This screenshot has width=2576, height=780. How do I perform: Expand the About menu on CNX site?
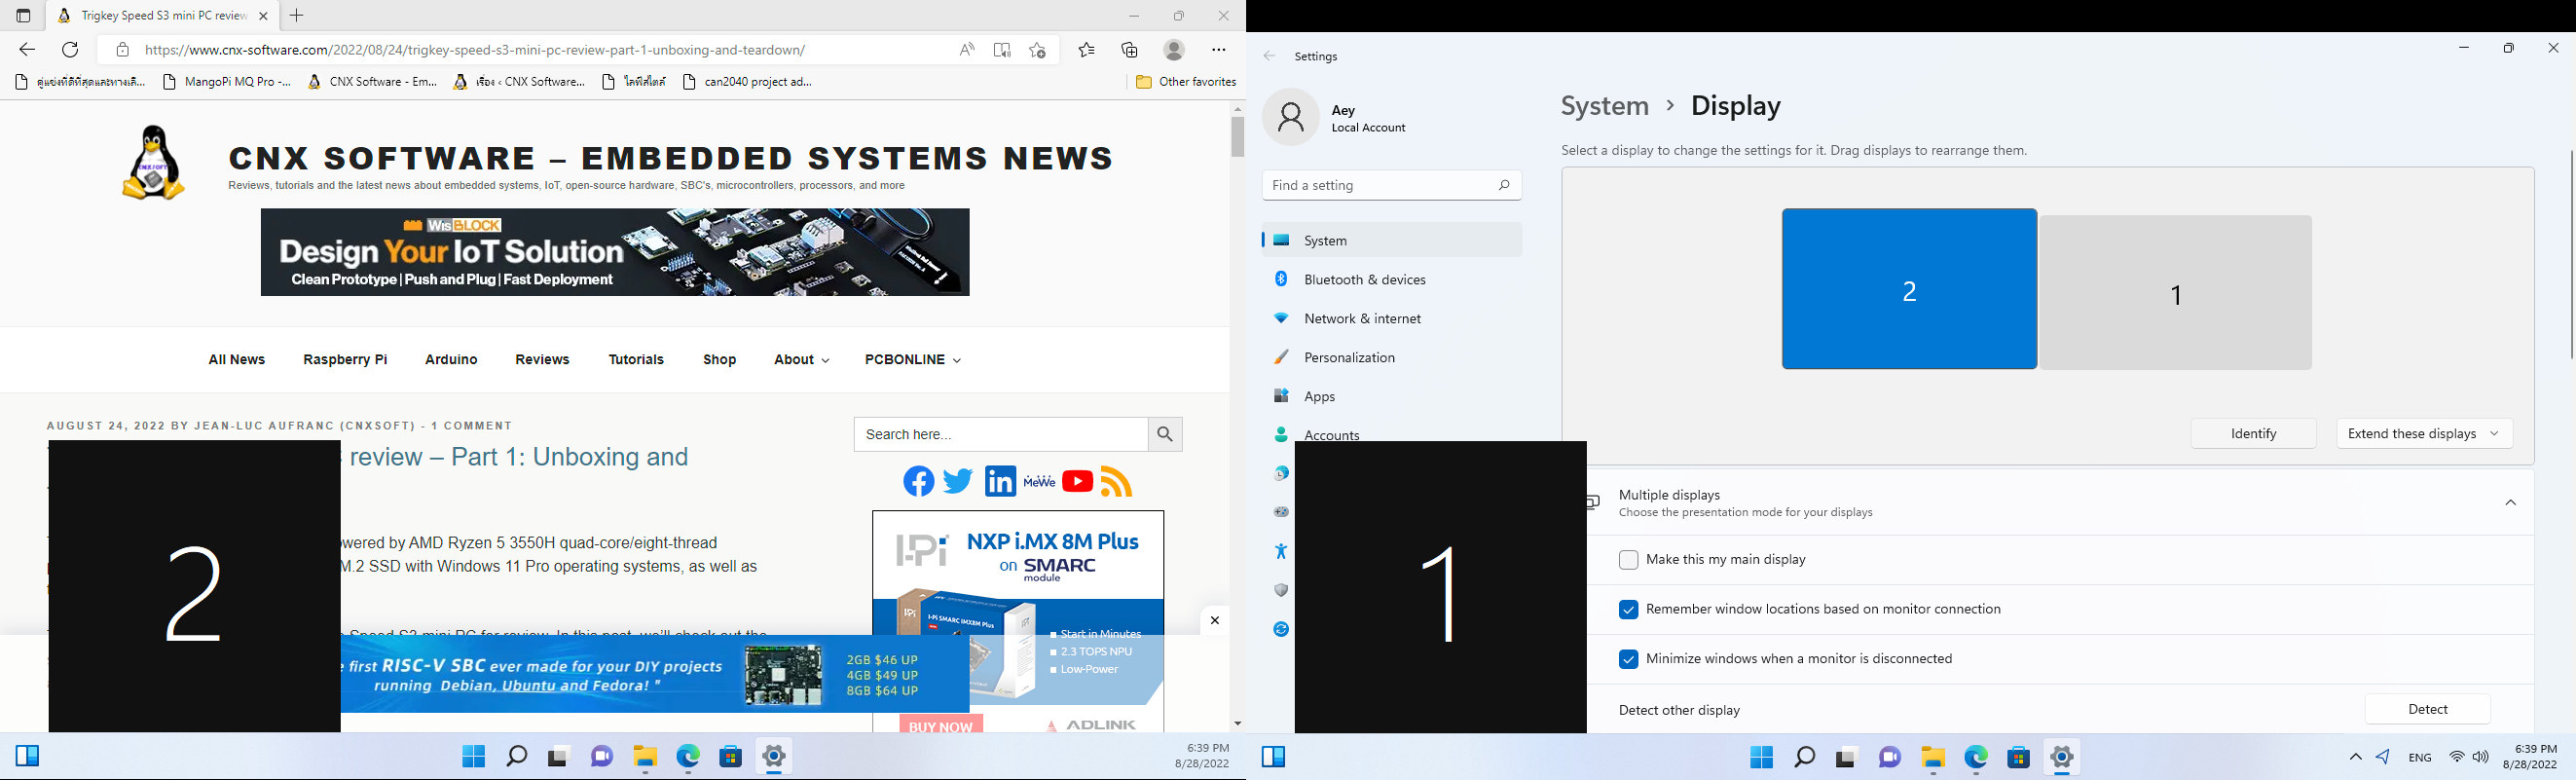click(x=801, y=360)
